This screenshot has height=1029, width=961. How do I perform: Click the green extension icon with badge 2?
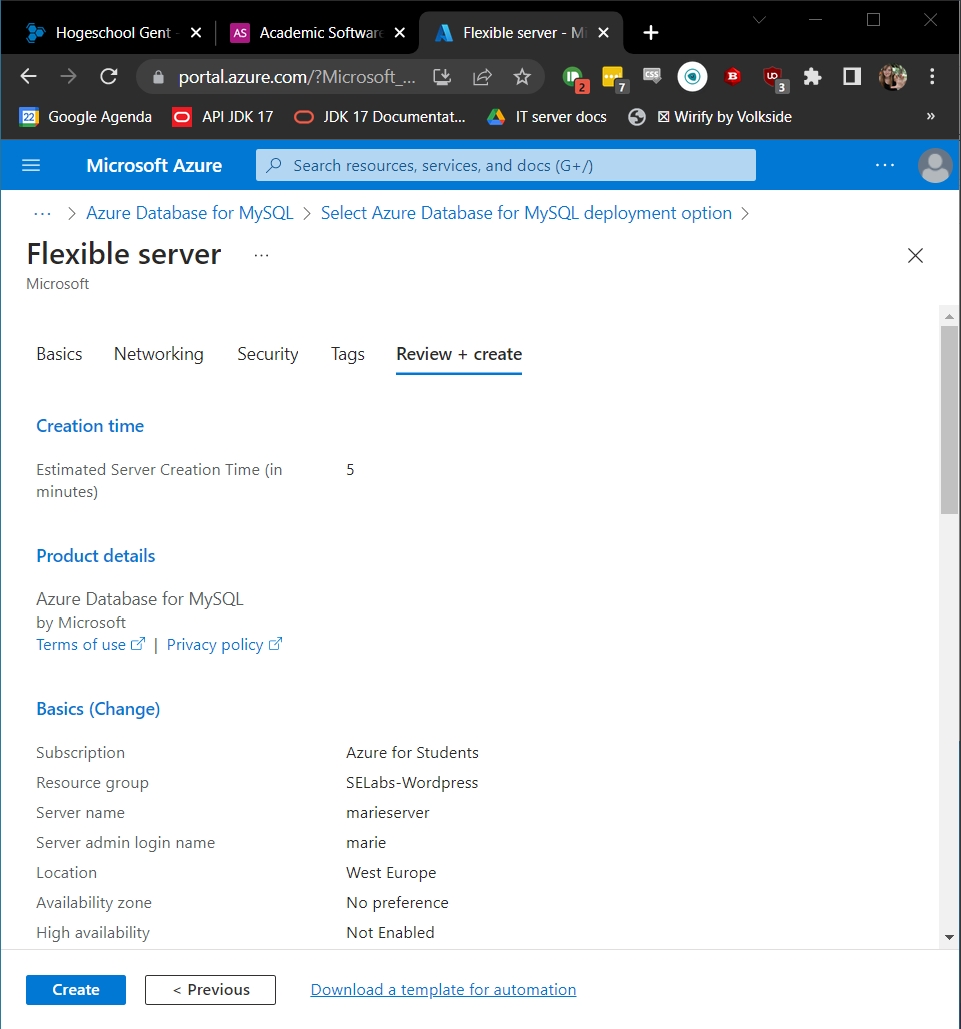[x=574, y=78]
